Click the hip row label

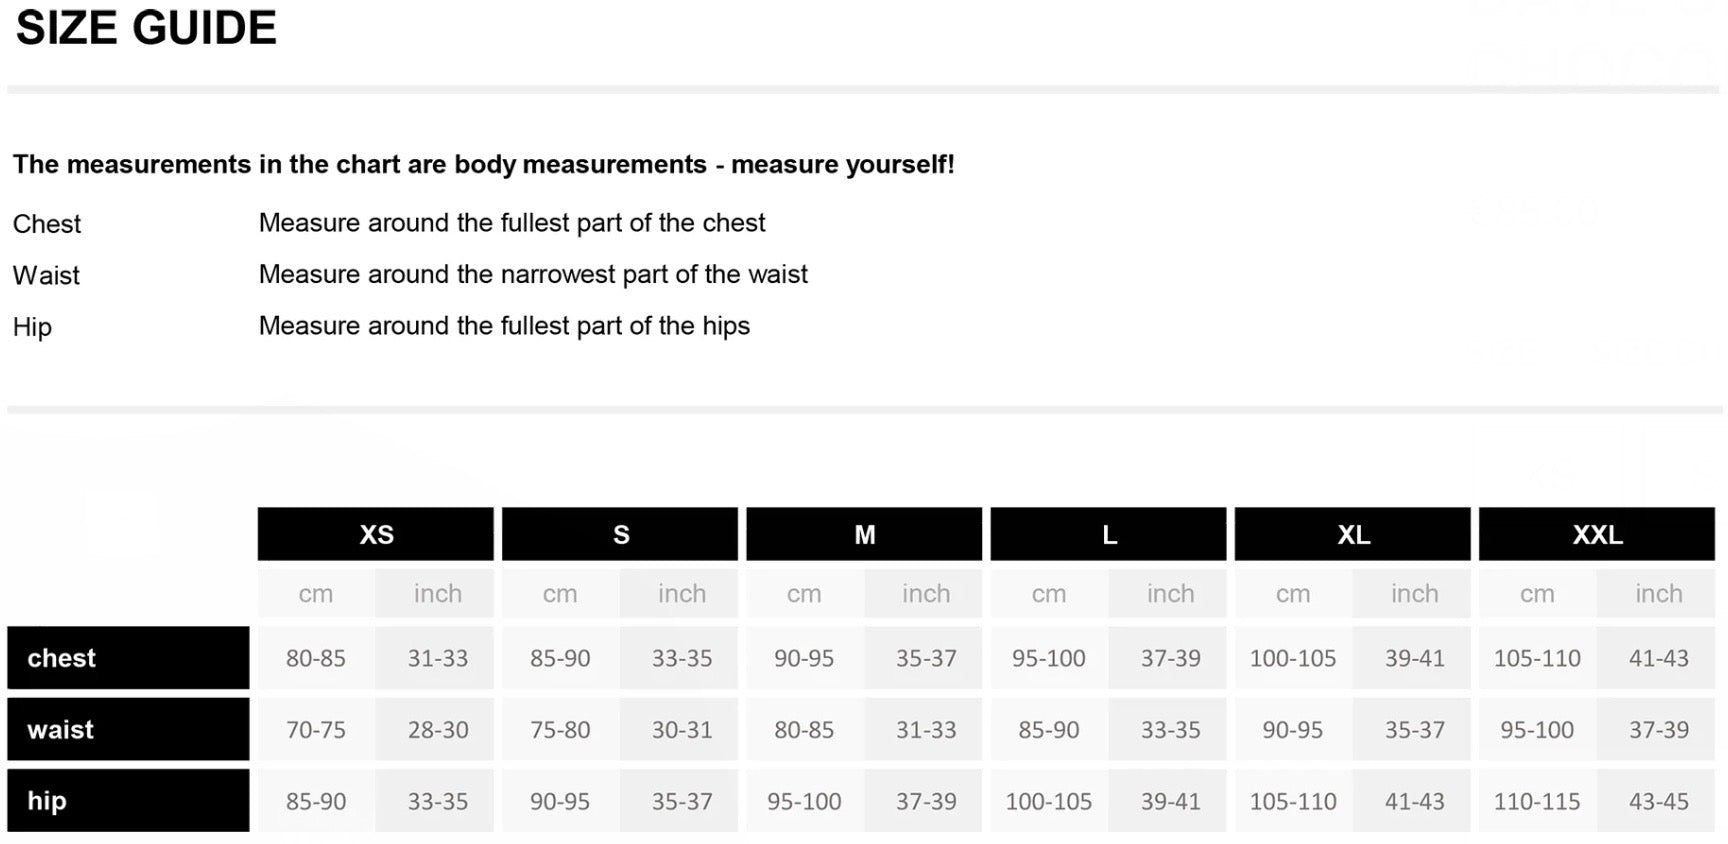tap(128, 801)
